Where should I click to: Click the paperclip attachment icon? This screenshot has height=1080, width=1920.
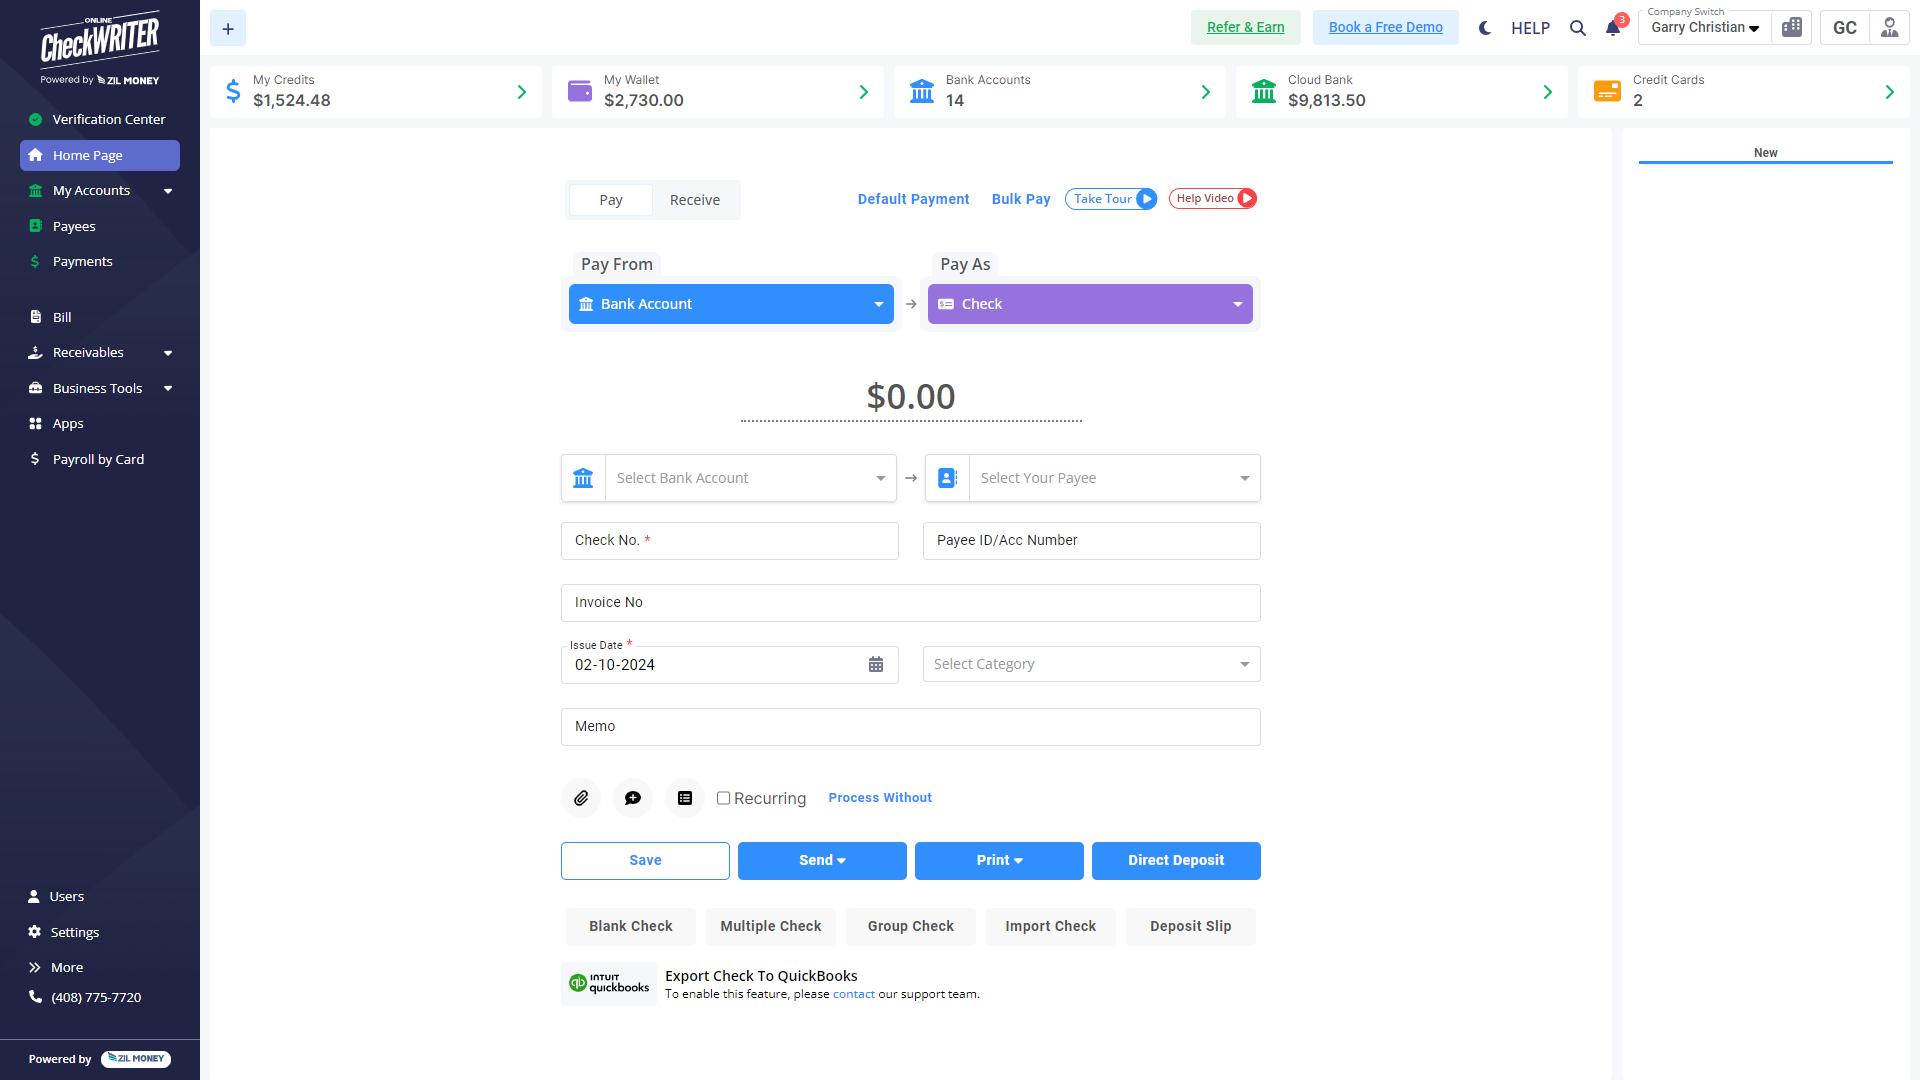click(x=581, y=798)
